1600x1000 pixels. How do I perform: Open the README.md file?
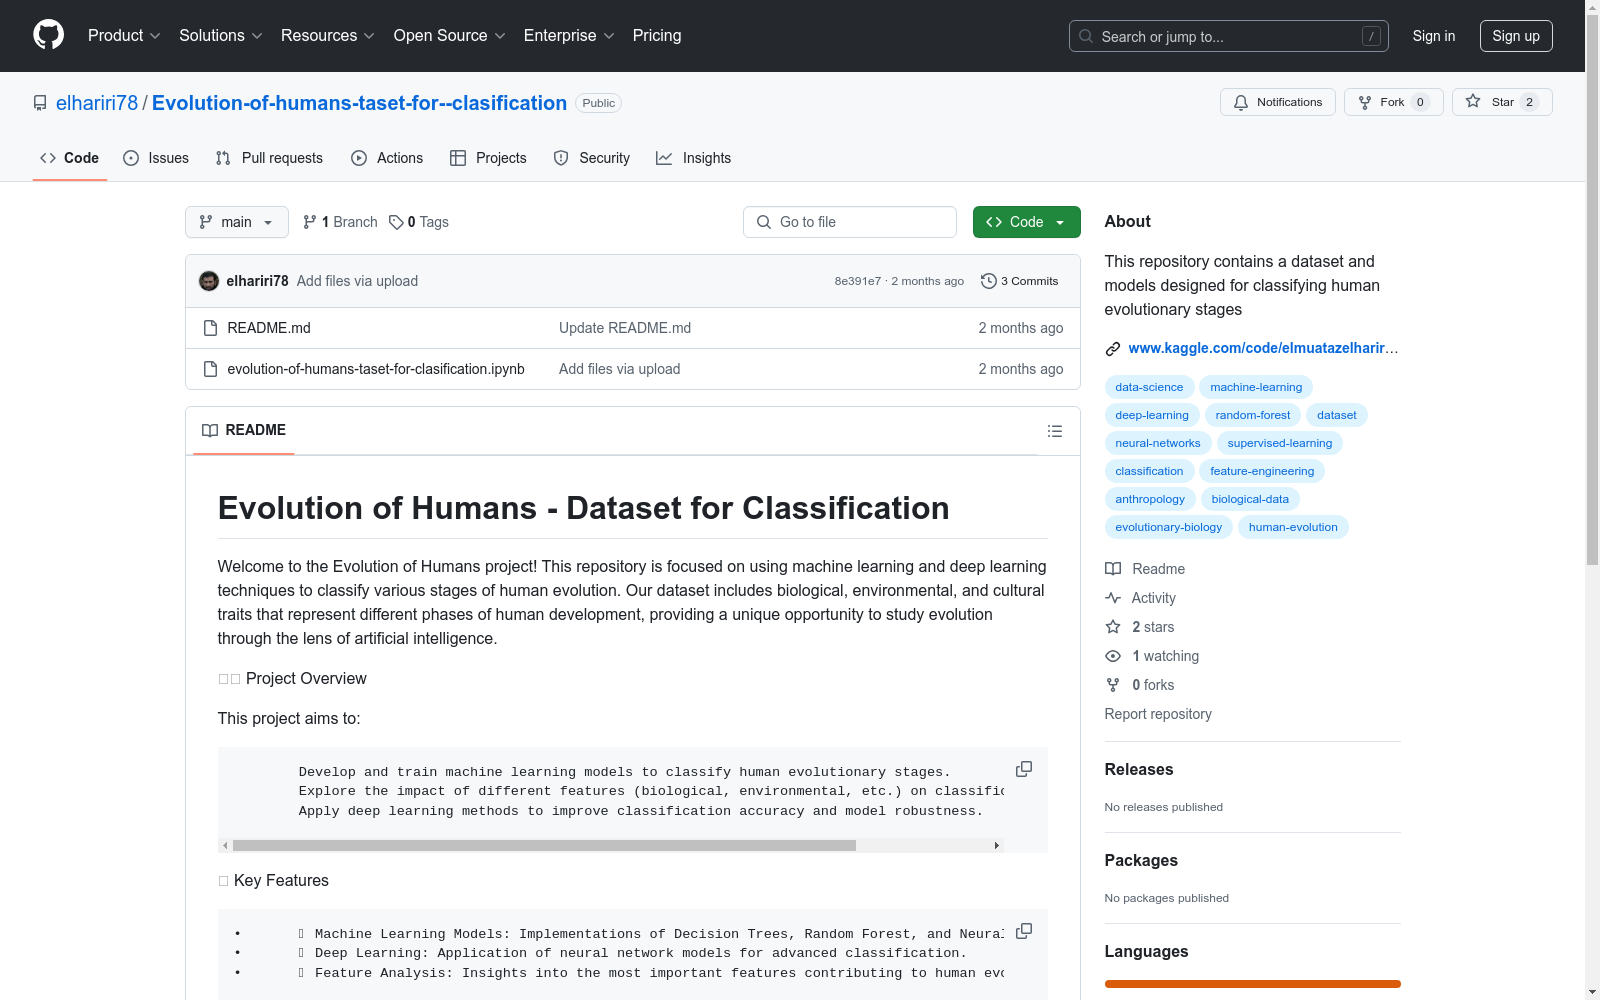(x=269, y=328)
